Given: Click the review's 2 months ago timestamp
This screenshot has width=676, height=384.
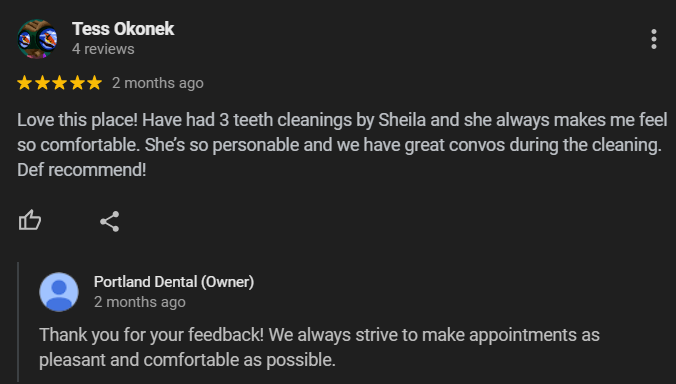Looking at the screenshot, I should pos(158,83).
